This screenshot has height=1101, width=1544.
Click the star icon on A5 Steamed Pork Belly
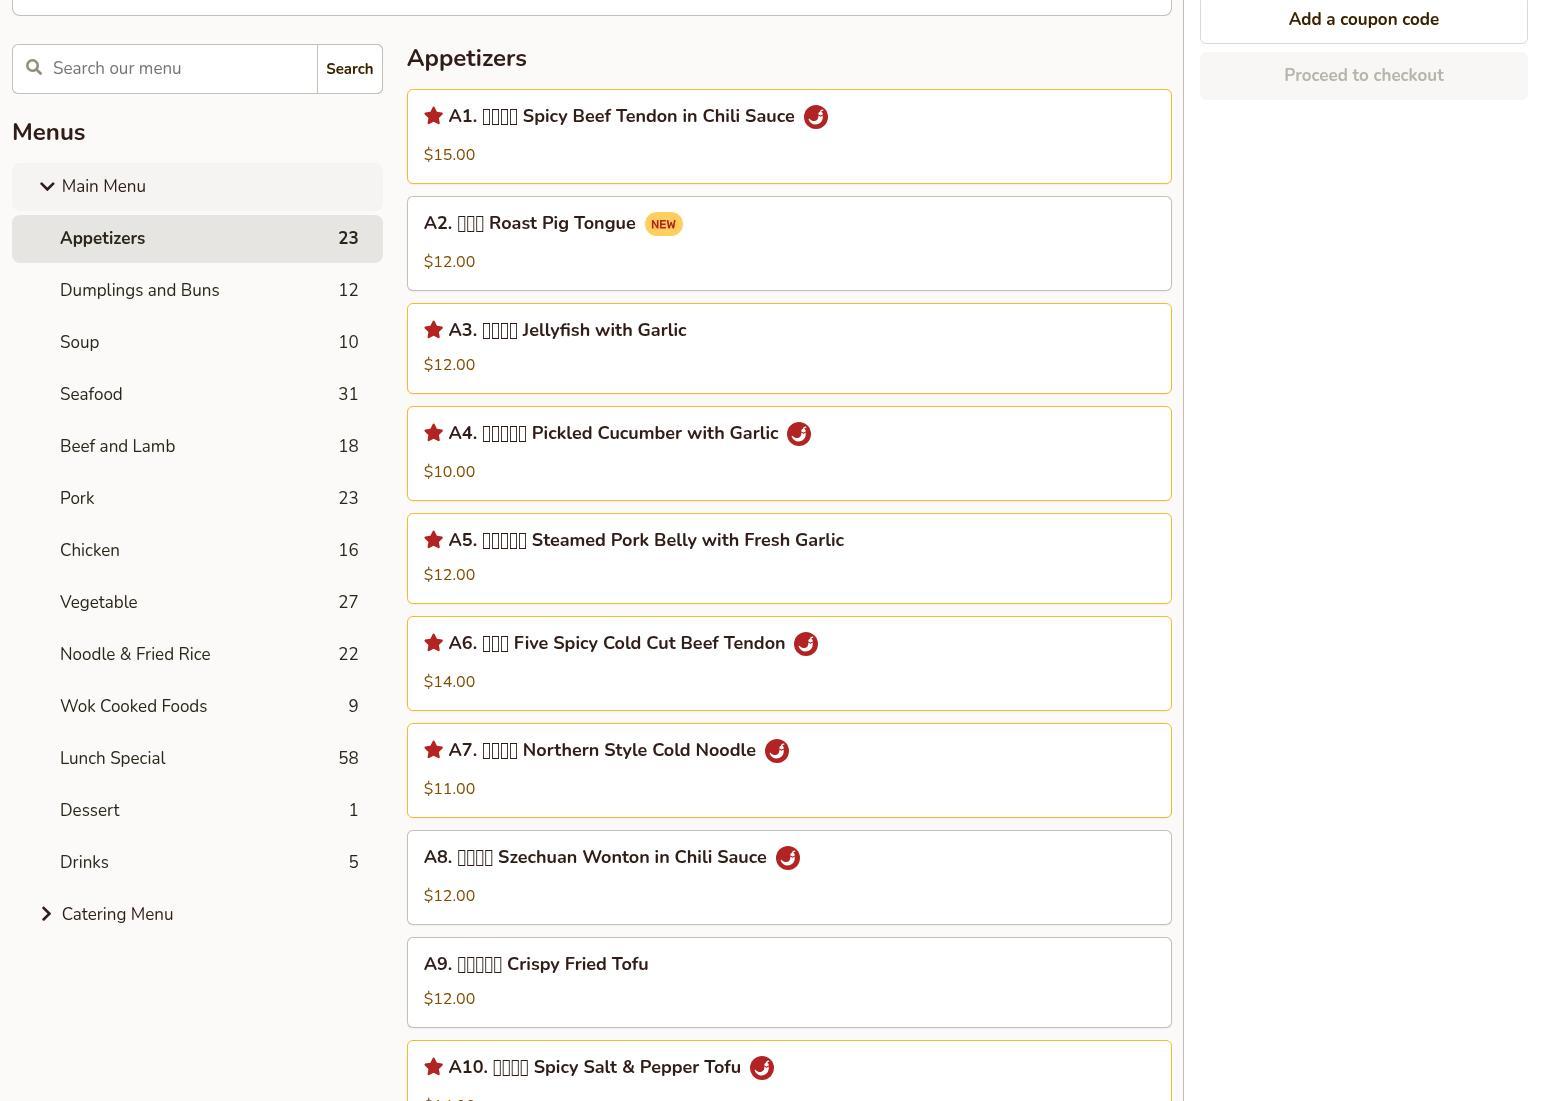coord(433,540)
